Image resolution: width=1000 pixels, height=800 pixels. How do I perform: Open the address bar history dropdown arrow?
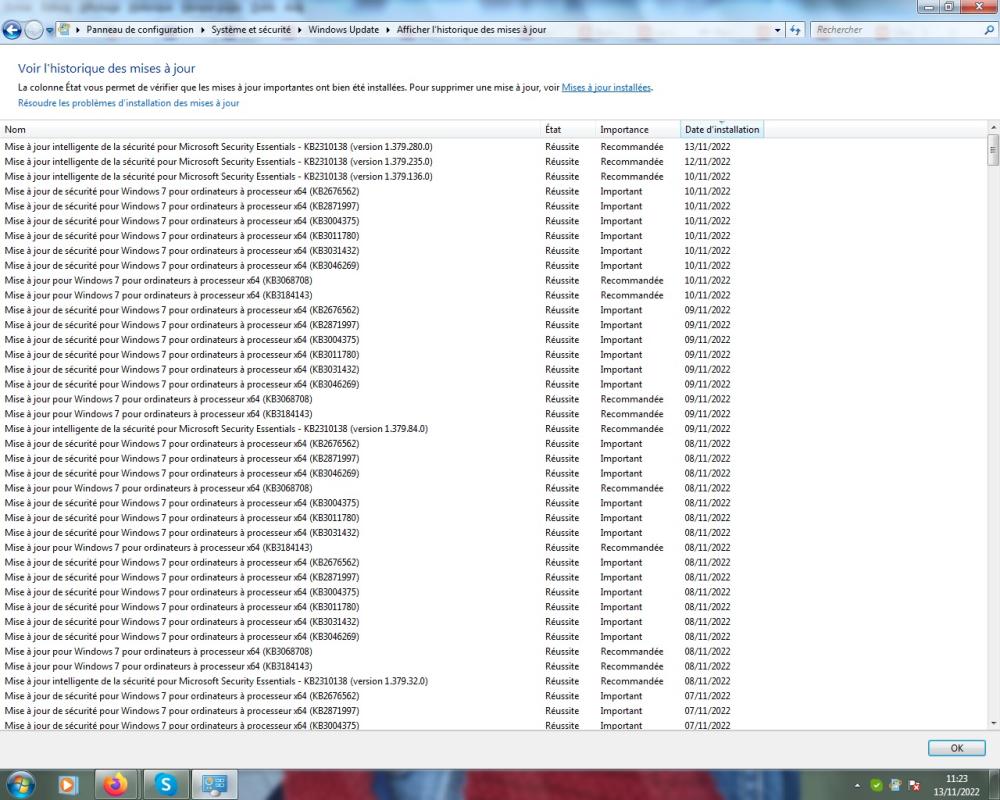click(x=777, y=30)
